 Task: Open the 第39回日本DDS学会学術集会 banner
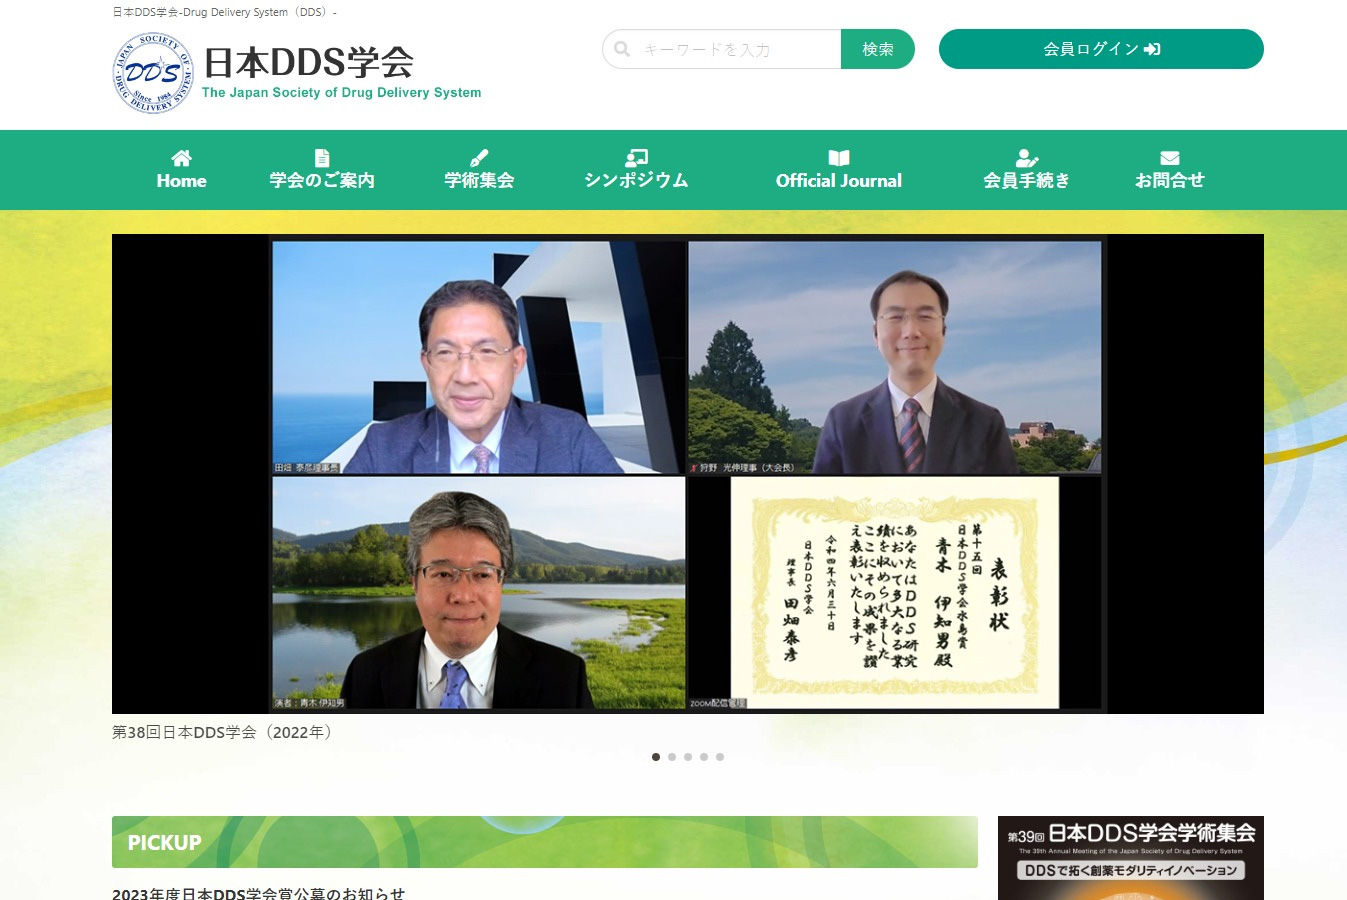pyautogui.click(x=1131, y=858)
